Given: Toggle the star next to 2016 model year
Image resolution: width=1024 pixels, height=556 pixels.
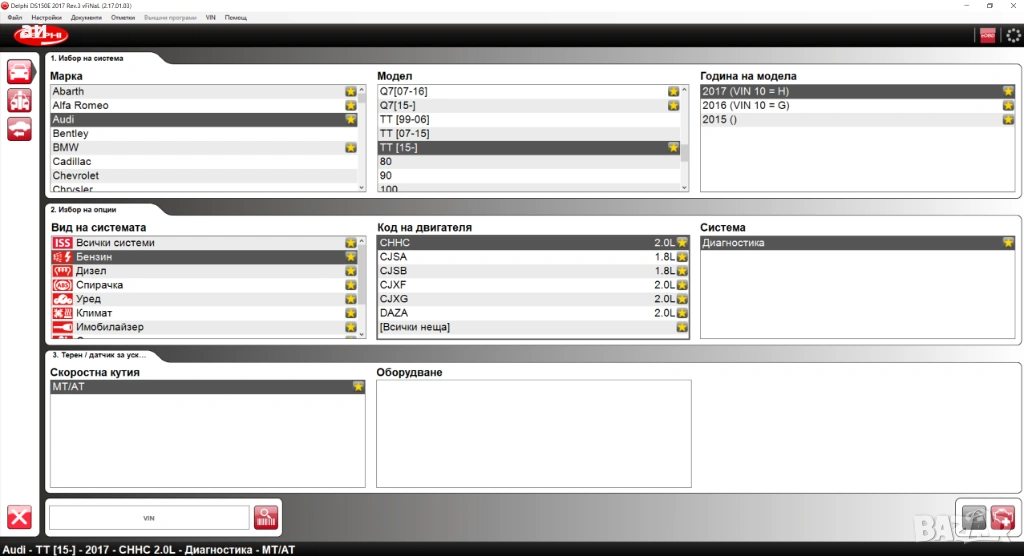Looking at the screenshot, I should point(1008,105).
